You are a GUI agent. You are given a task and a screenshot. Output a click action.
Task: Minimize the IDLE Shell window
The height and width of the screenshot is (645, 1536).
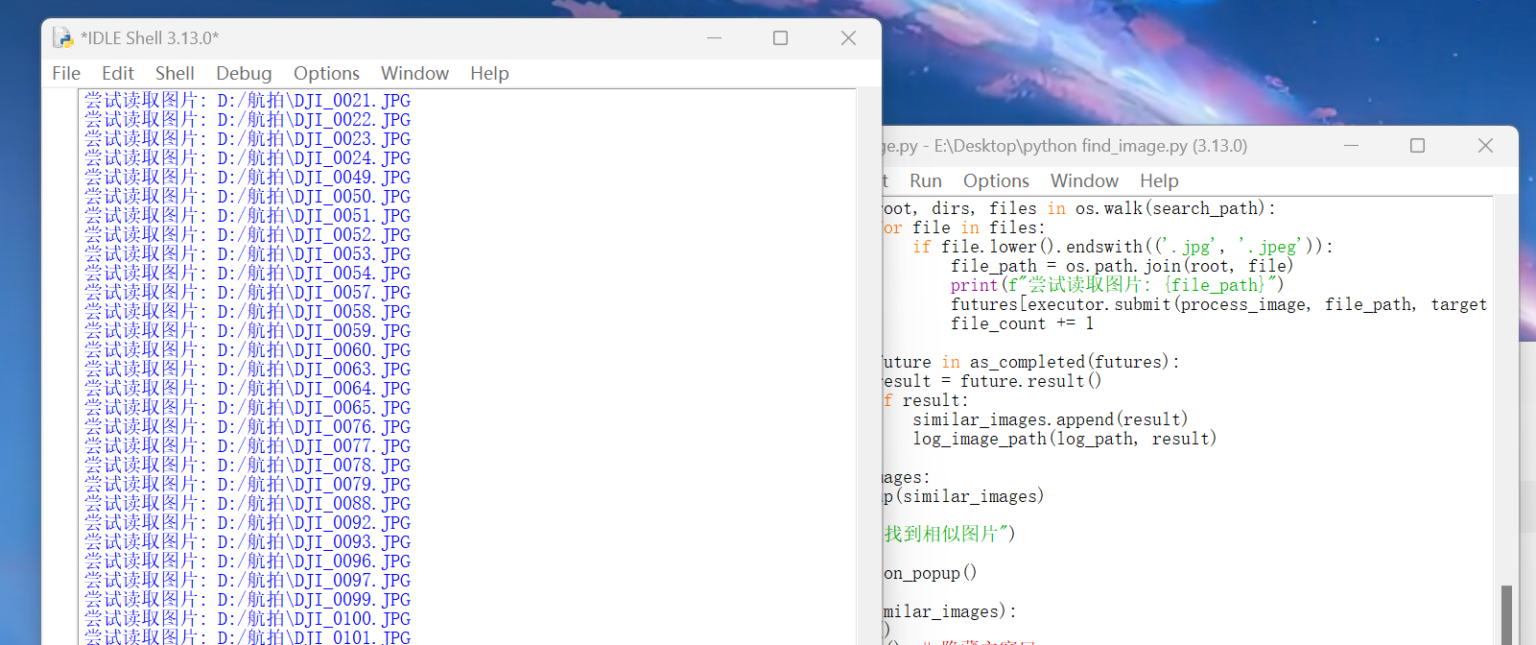714,38
